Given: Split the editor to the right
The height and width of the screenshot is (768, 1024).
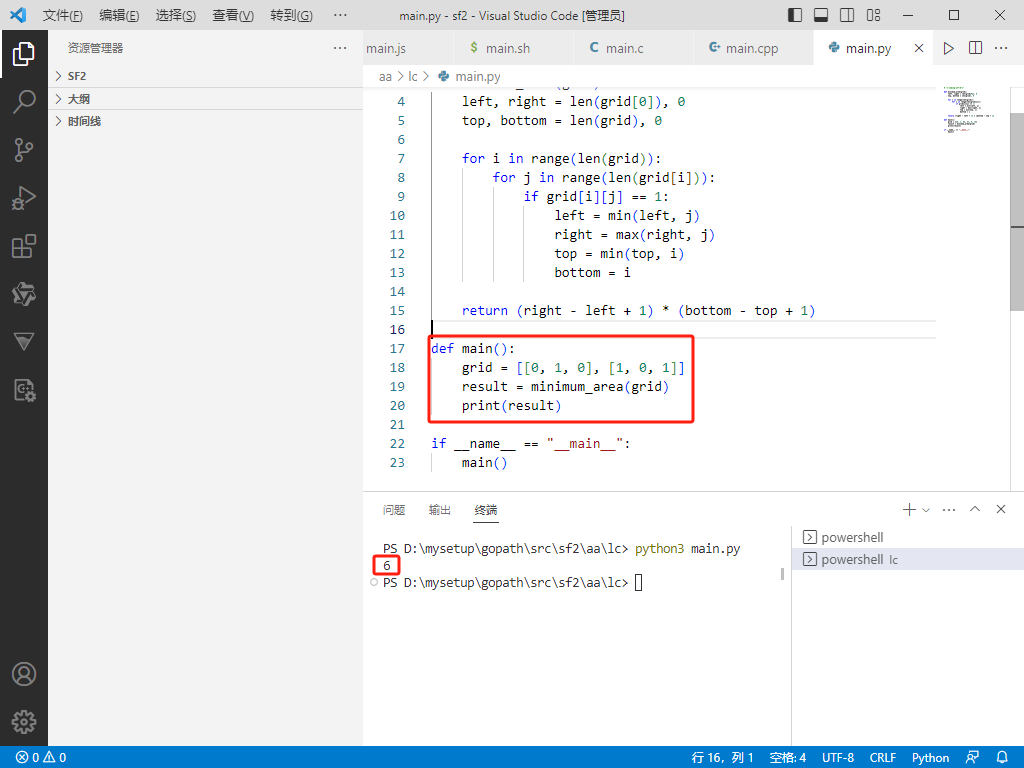Looking at the screenshot, I should (975, 48).
